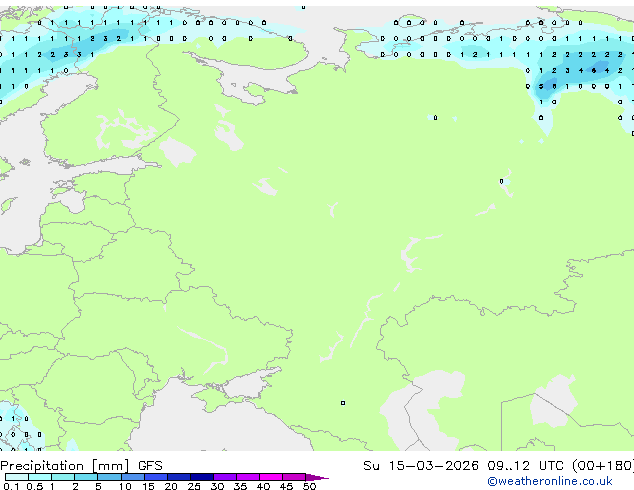Click the 1–2 mm legend swatch
Image resolution: width=634 pixels, height=490 pixels.
[x=63, y=477]
